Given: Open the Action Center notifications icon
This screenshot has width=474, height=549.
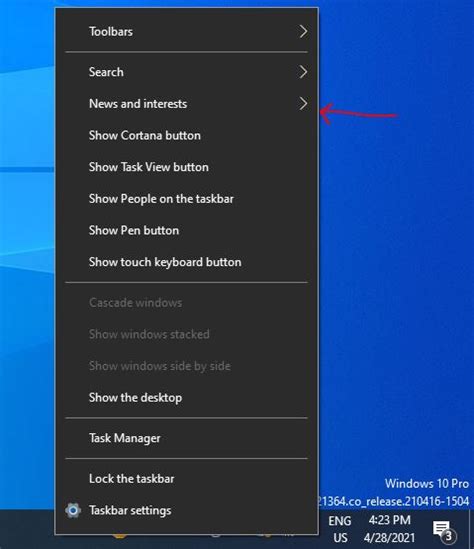Looking at the screenshot, I should [444, 531].
